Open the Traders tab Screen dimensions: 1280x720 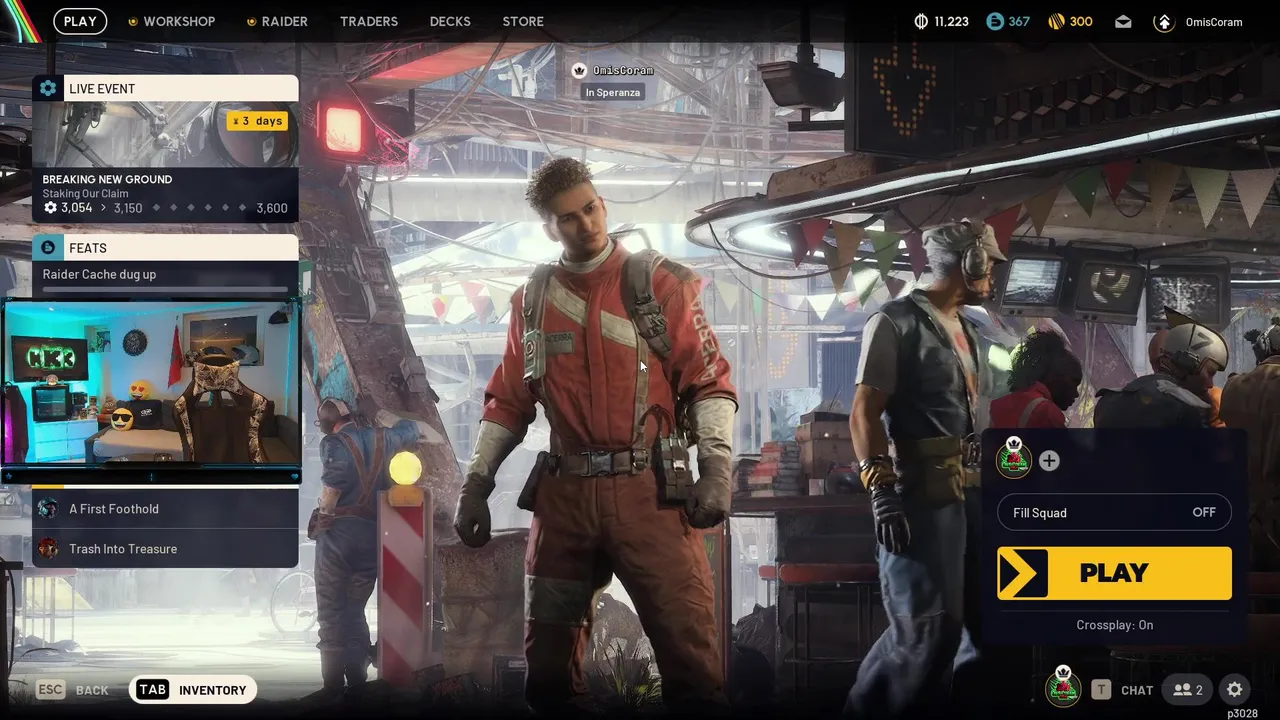coord(369,21)
